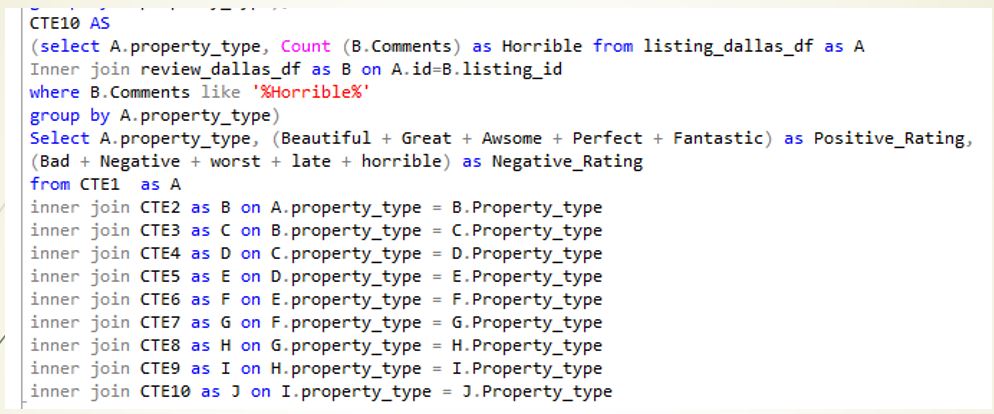Screen dimensions: 994x414
Task: Click the alias 'Positive_Rating'
Action: point(889,139)
